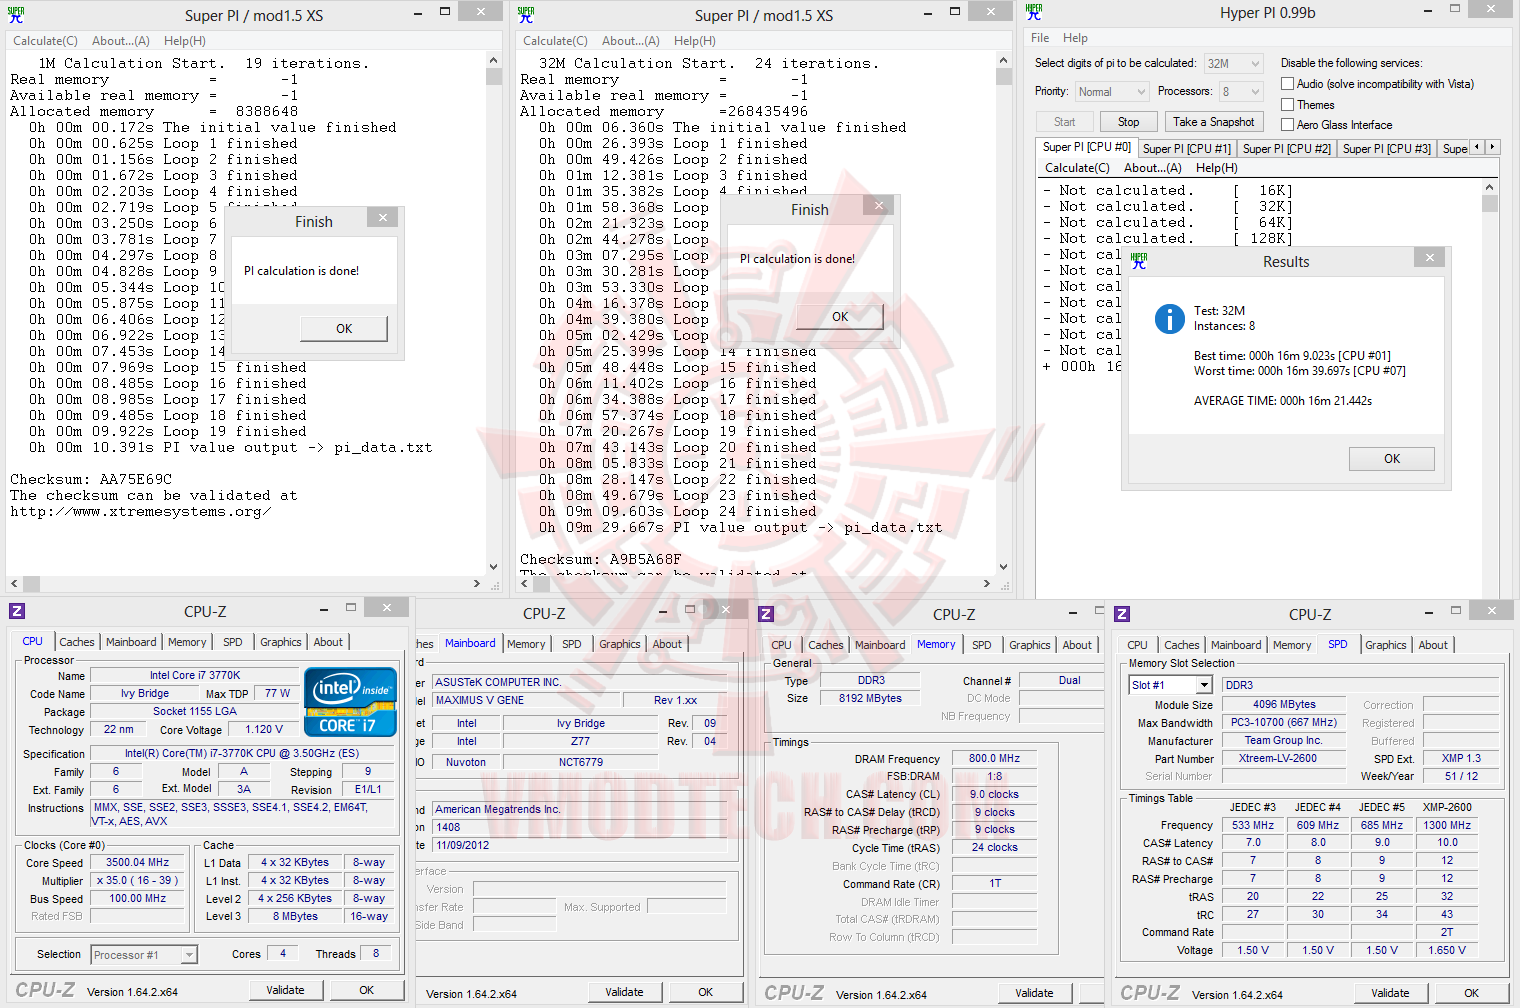
Task: Click the CPU-Z title icon in the SPD tab window
Action: pyautogui.click(x=1122, y=614)
